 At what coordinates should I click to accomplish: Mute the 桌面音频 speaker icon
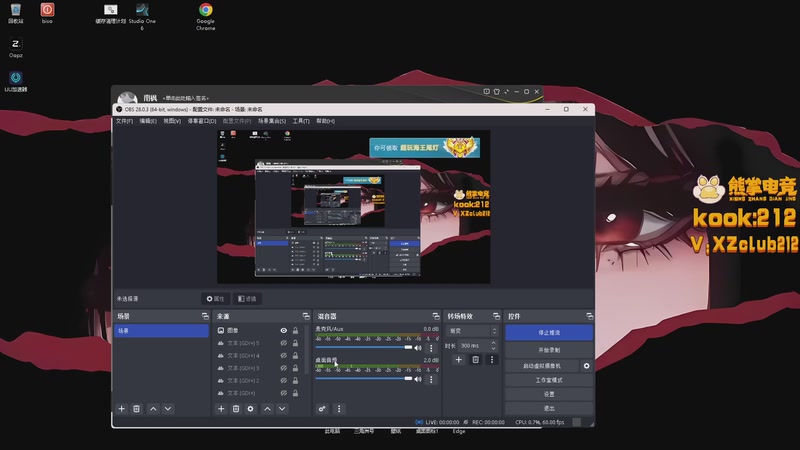point(418,379)
